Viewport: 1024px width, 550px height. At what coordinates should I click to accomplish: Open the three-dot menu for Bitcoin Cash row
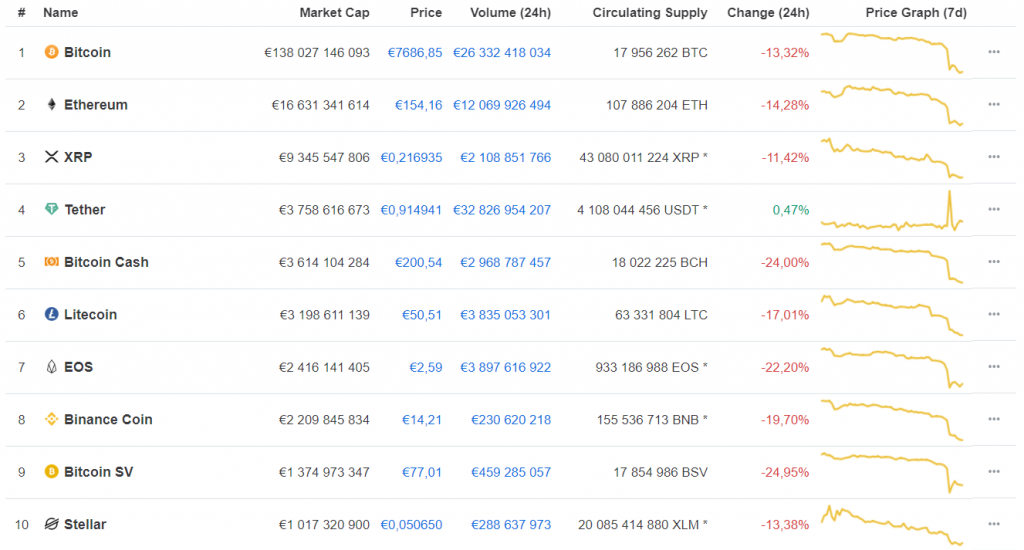[994, 262]
